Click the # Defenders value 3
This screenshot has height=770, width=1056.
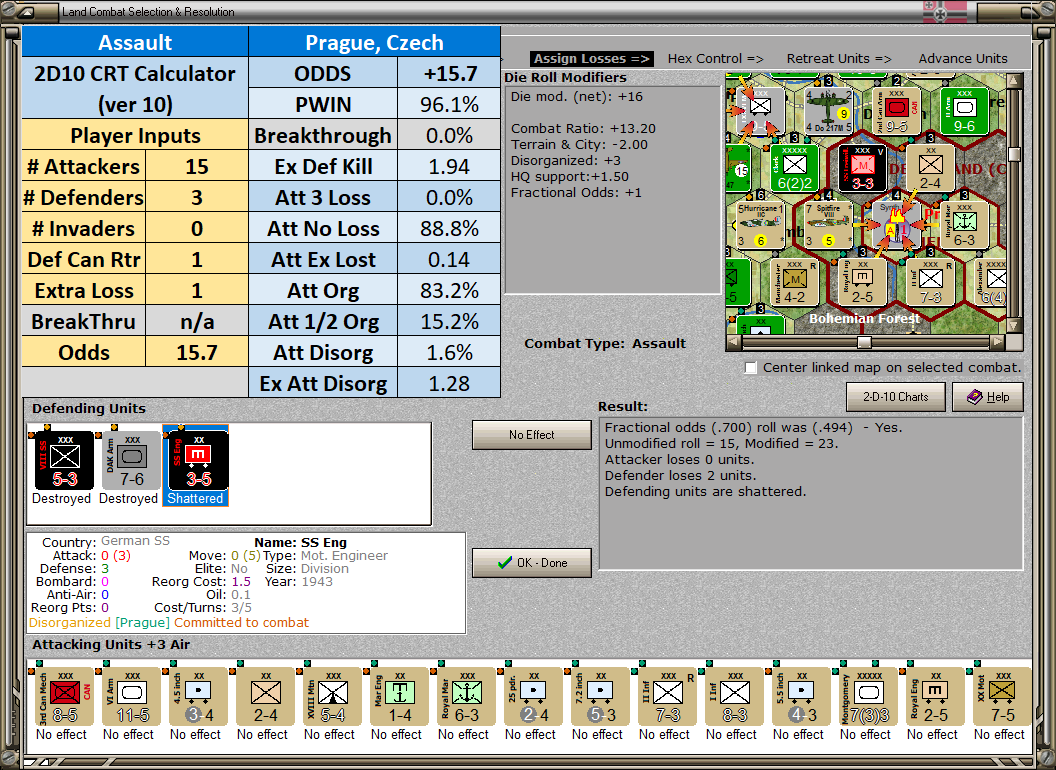(197, 197)
